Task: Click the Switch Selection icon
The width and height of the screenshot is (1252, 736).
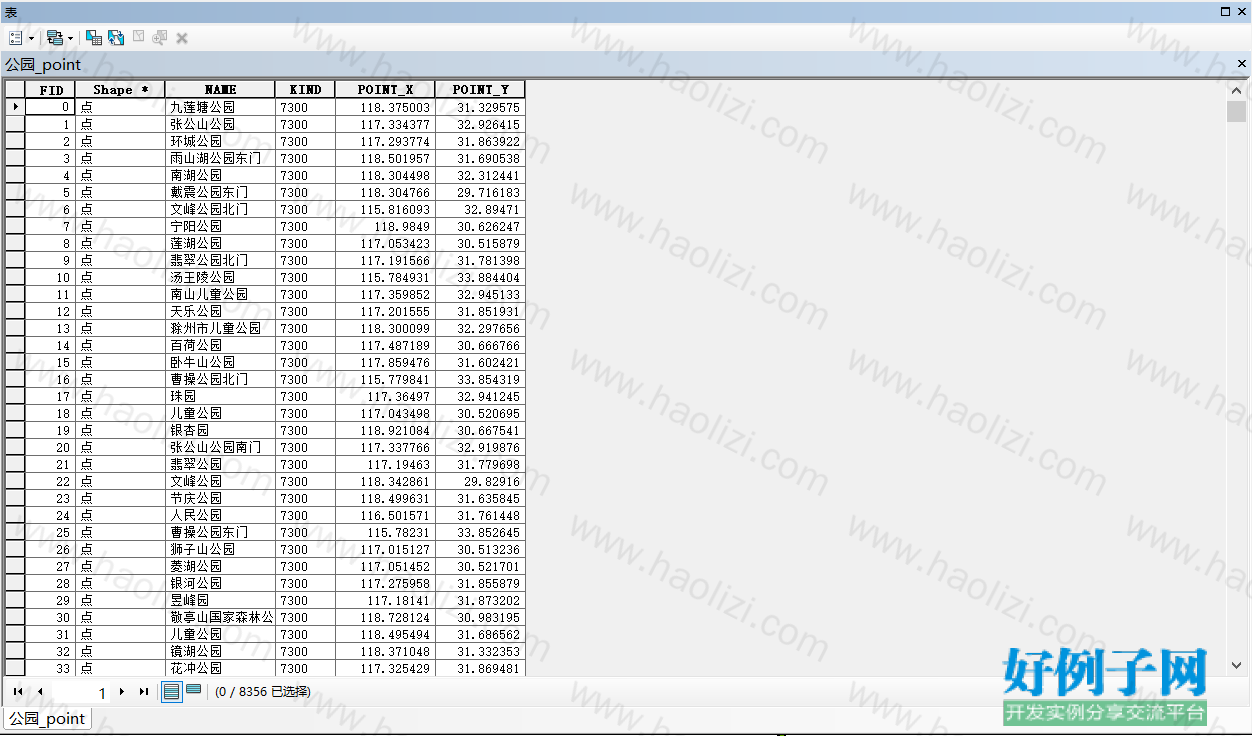Action: [116, 38]
